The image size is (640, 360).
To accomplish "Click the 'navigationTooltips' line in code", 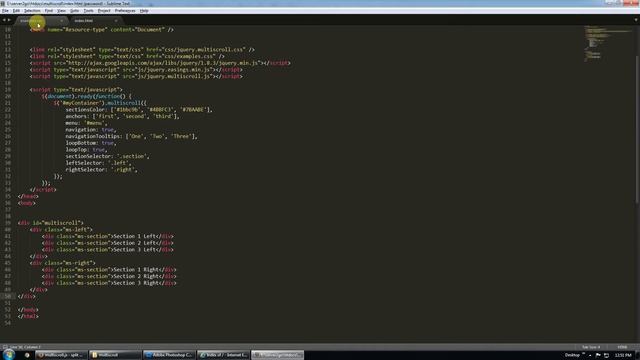I will (x=131, y=136).
